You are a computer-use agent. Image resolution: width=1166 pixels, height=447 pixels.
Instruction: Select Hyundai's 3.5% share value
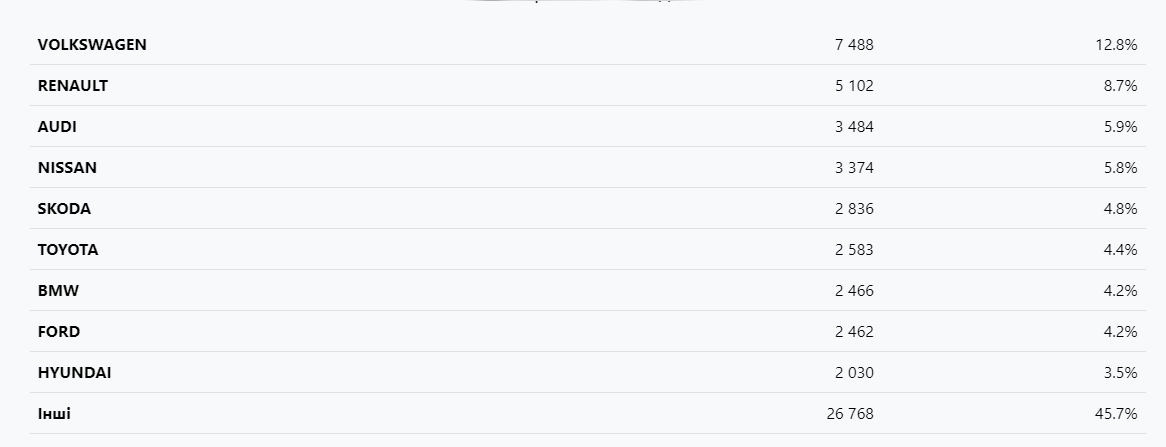(1120, 373)
